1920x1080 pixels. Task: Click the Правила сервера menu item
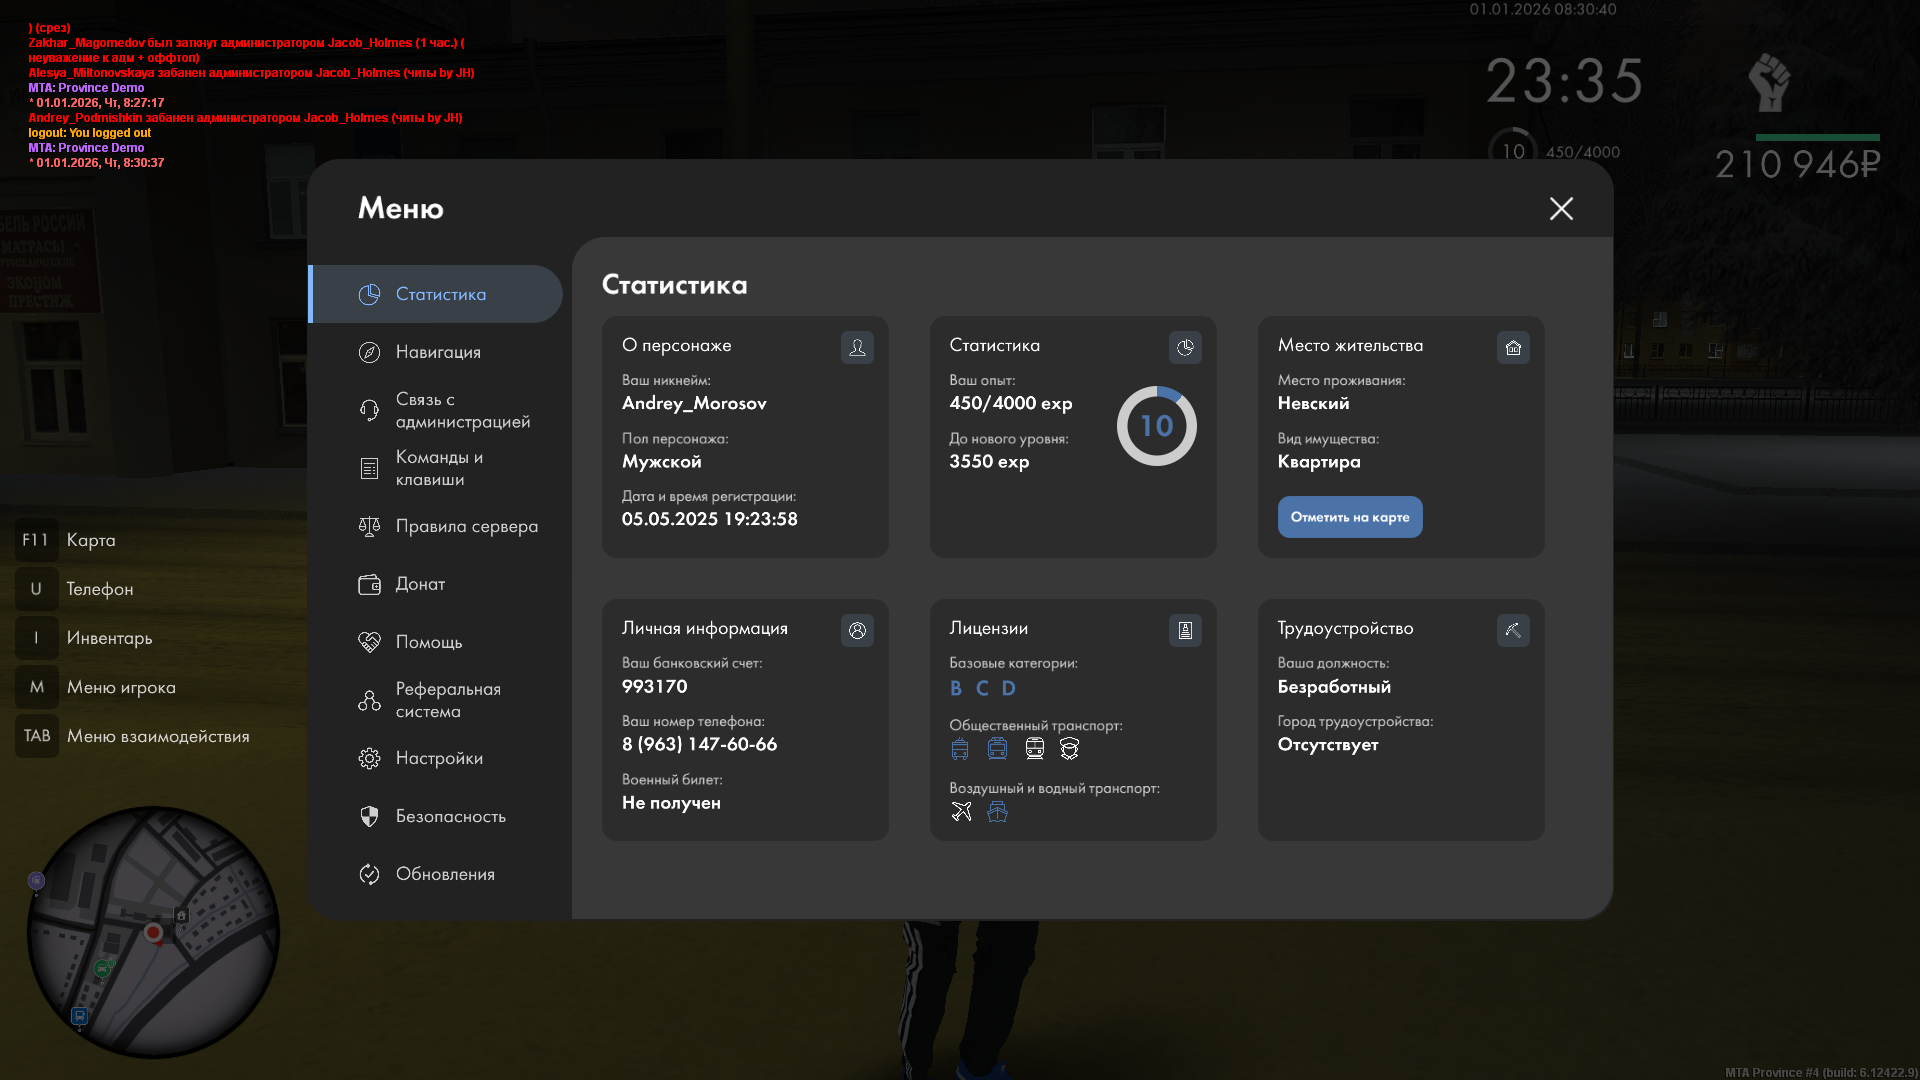tap(466, 526)
